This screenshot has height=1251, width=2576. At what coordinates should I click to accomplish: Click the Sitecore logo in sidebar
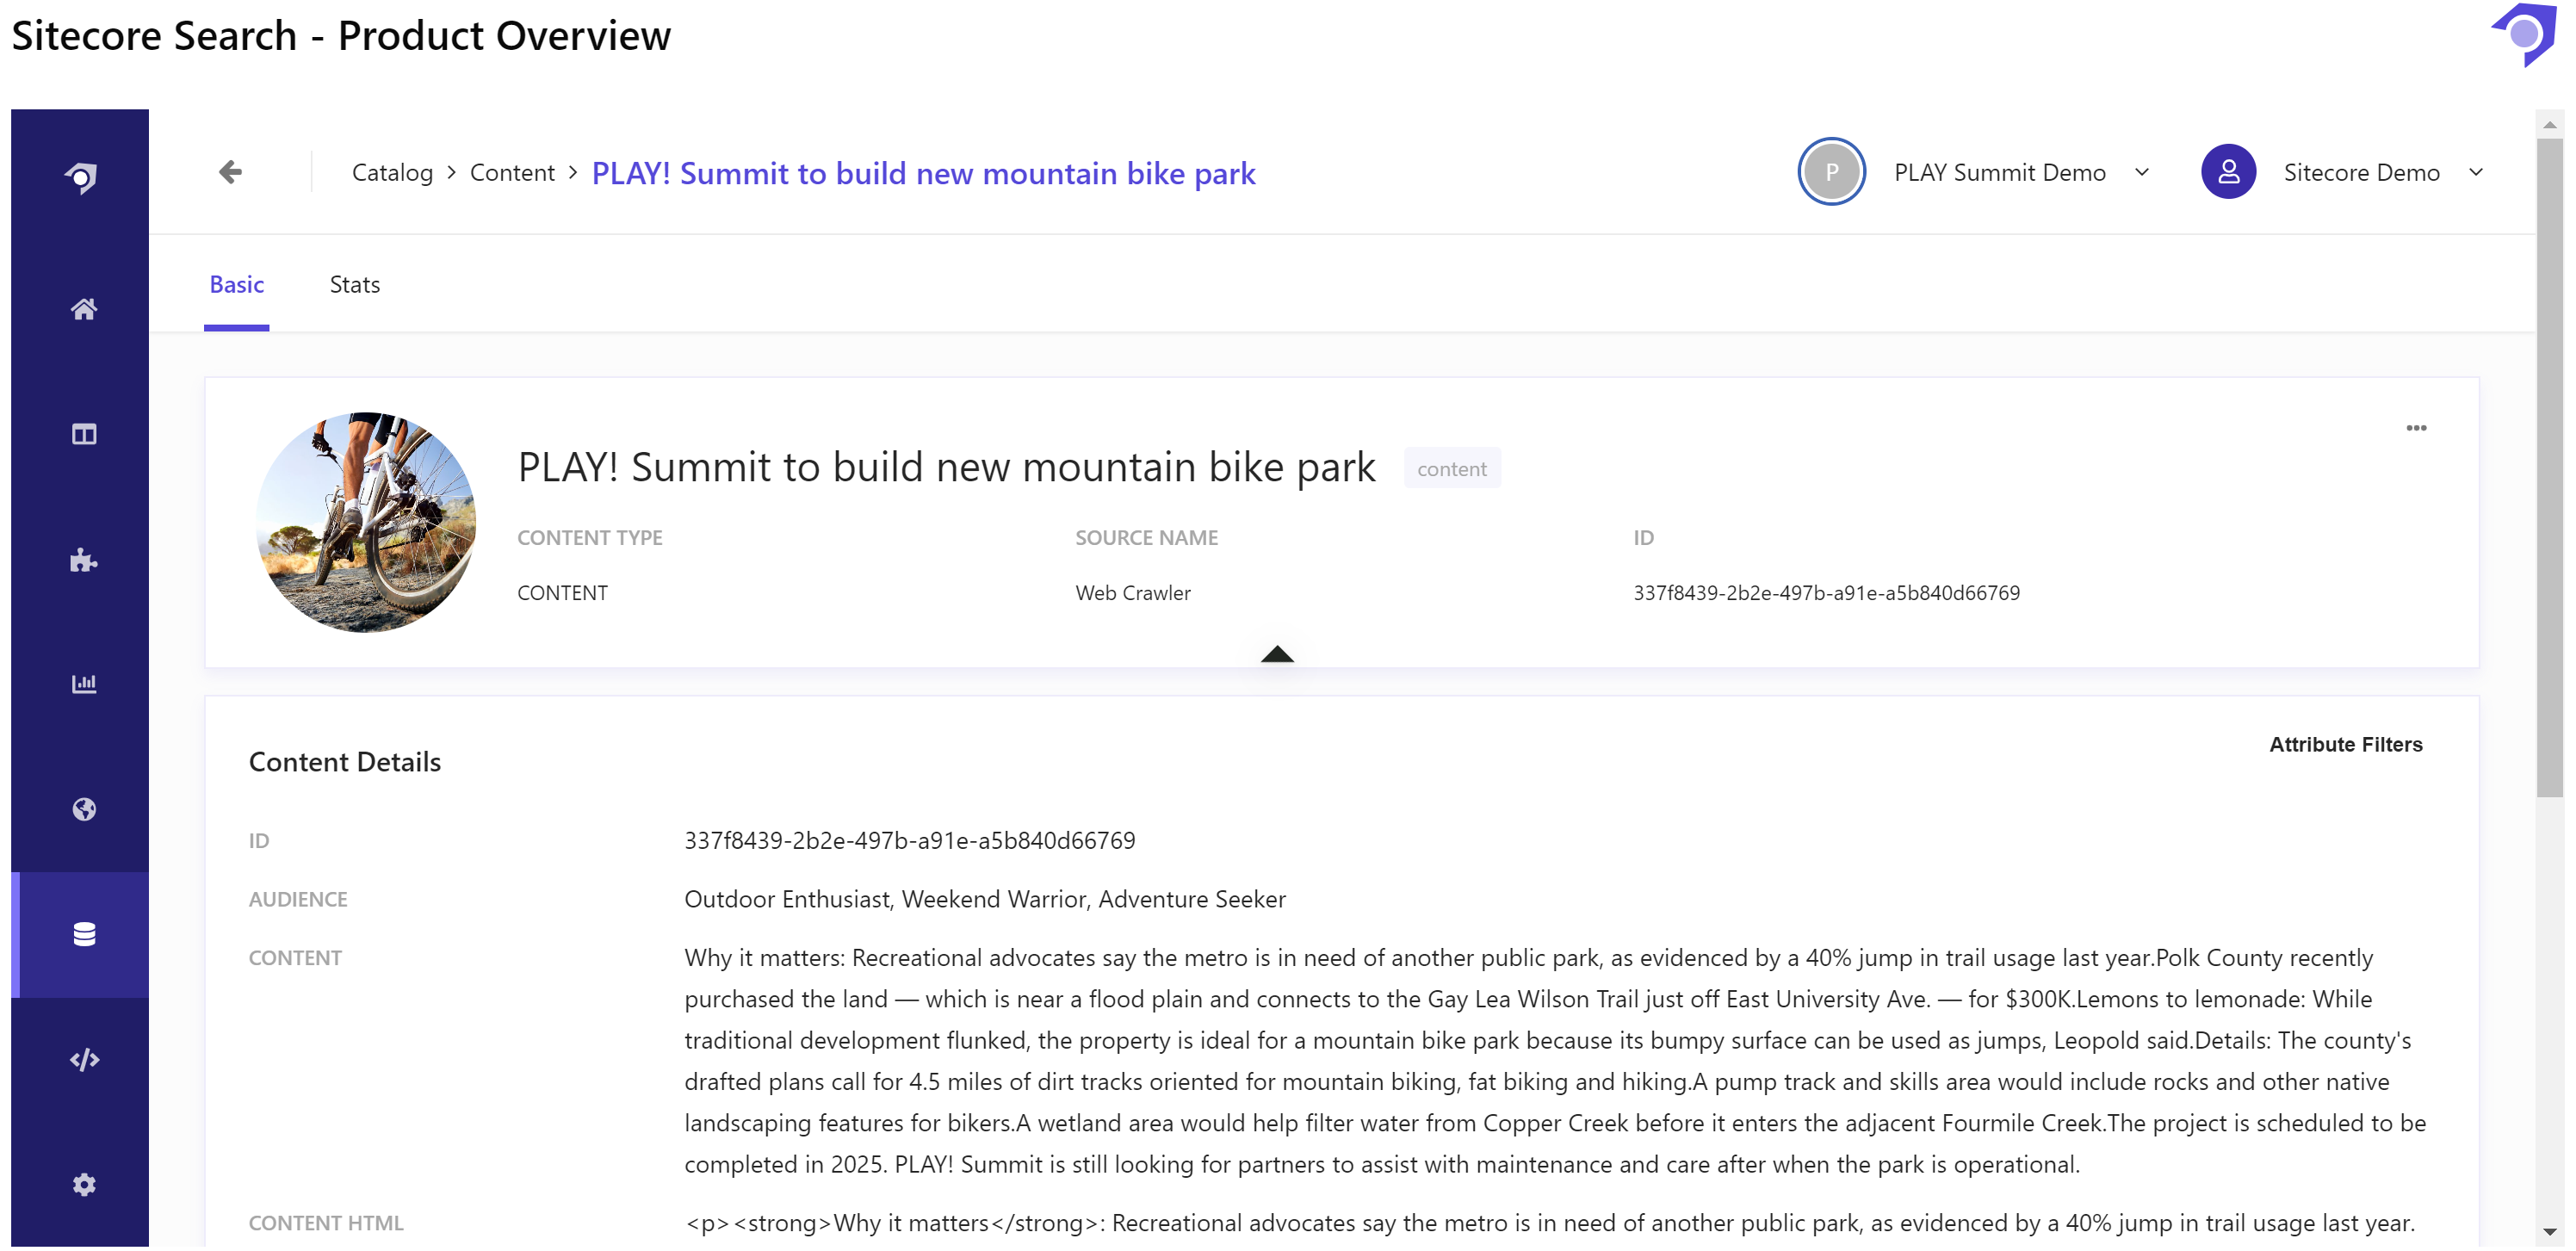tap(82, 177)
